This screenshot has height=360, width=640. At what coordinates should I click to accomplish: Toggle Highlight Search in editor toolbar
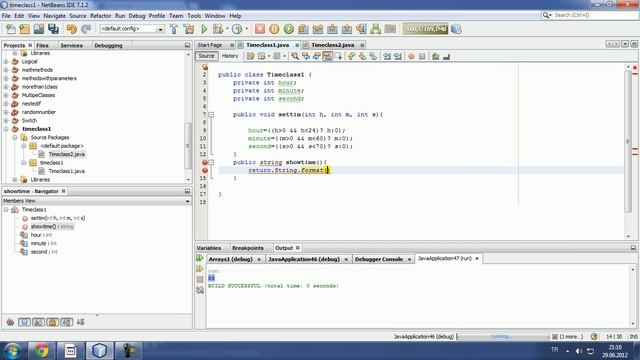tap(327, 56)
